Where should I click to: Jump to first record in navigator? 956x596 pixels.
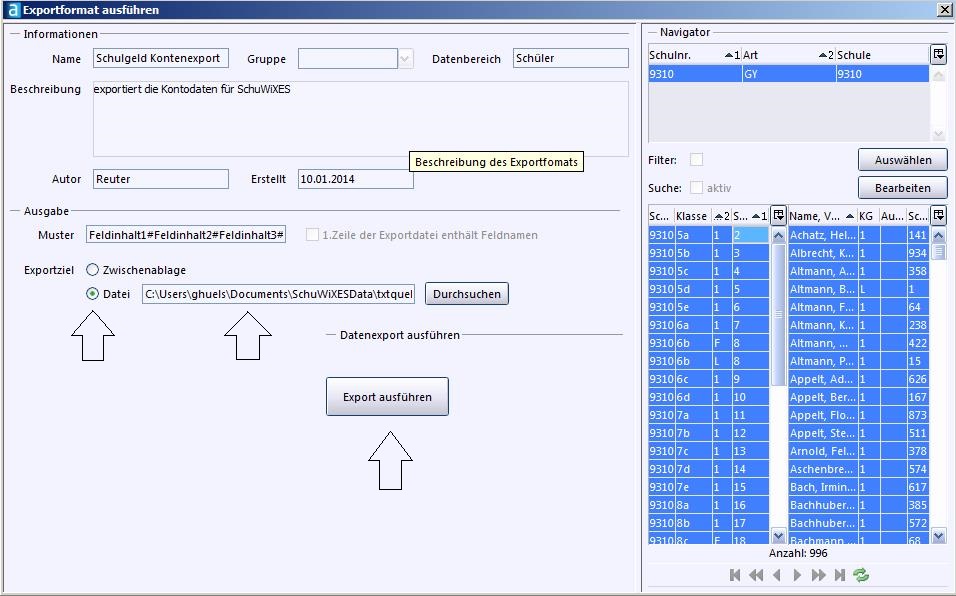click(735, 575)
